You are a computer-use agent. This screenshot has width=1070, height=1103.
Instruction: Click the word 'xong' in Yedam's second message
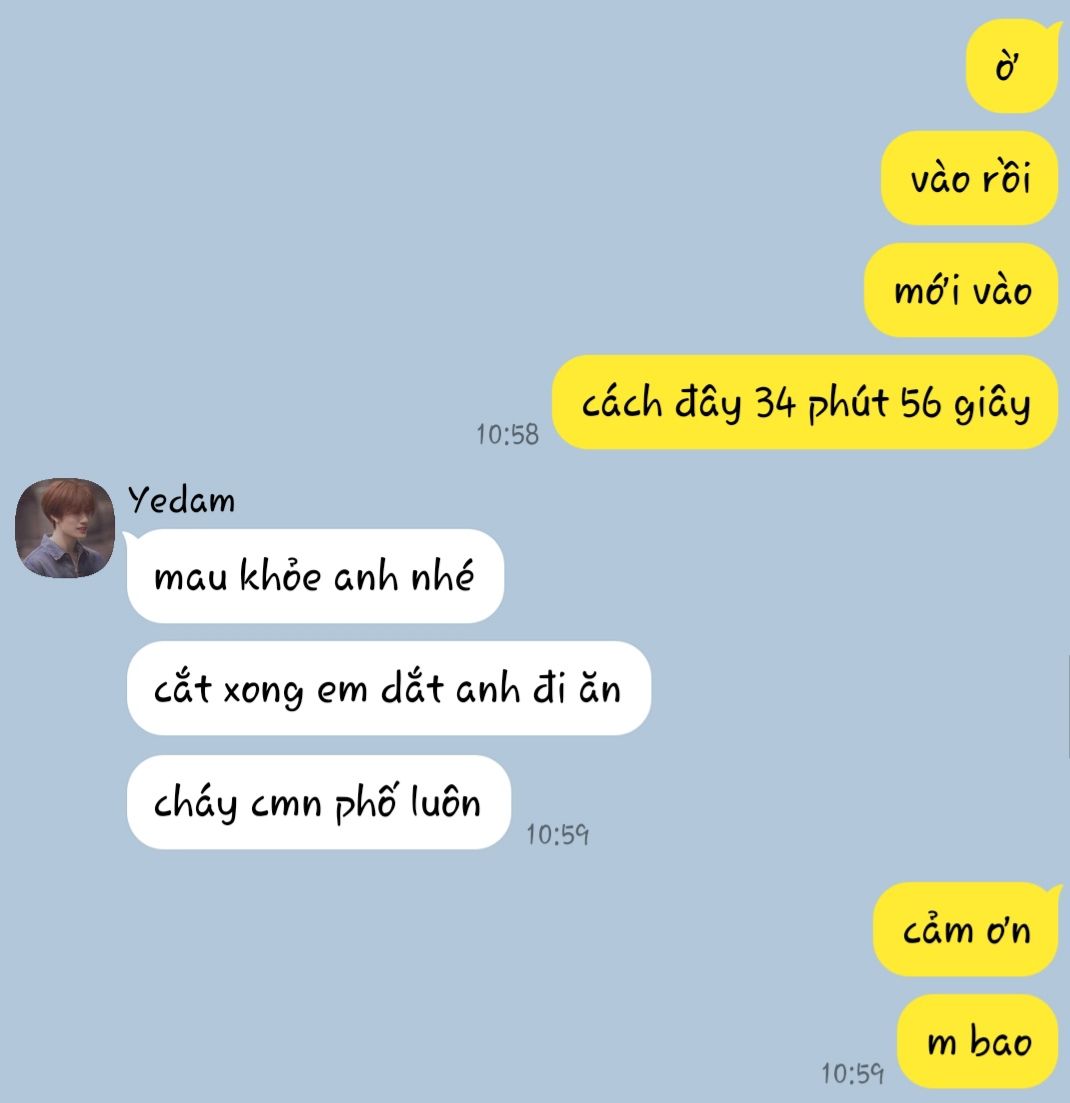click(263, 691)
